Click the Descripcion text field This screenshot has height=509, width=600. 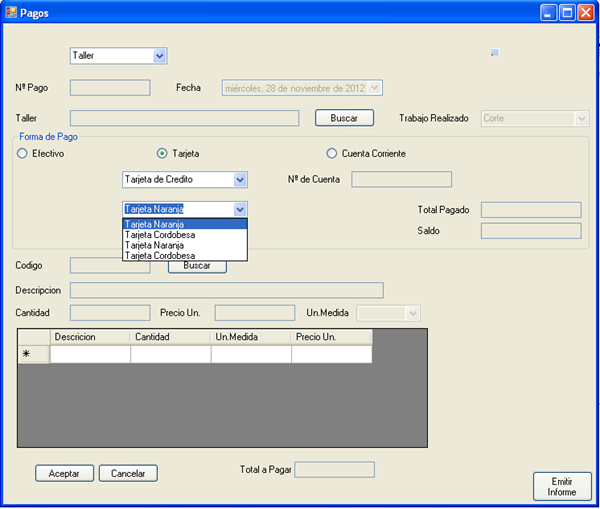point(226,290)
